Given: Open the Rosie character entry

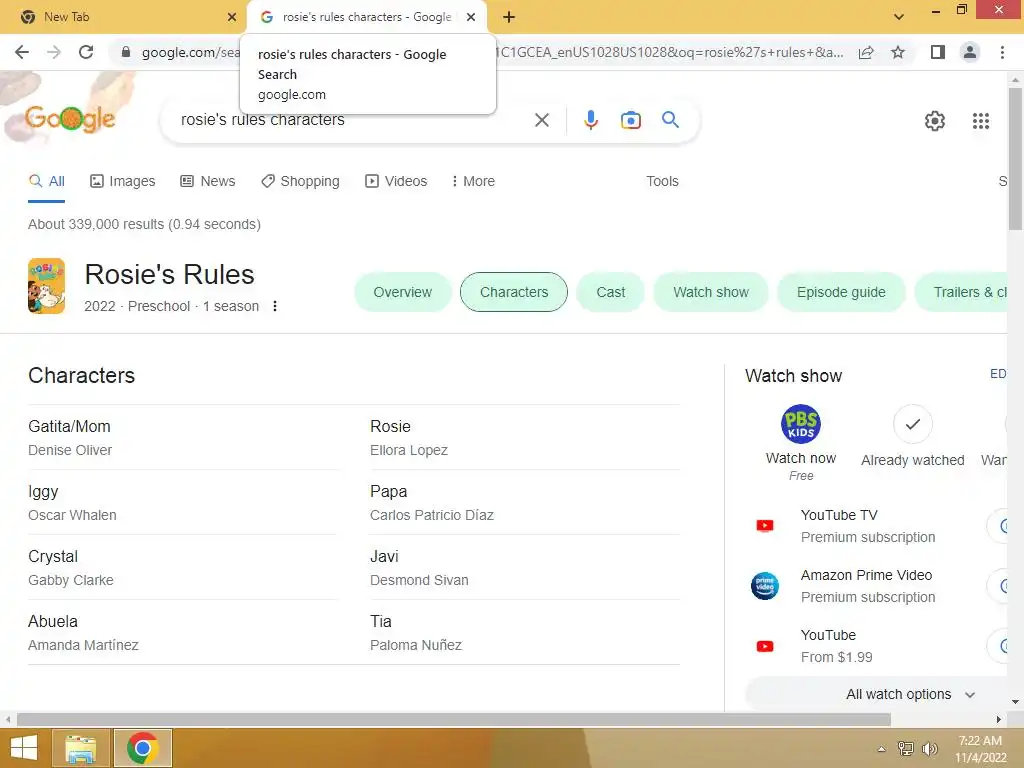Looking at the screenshot, I should click(524, 438).
